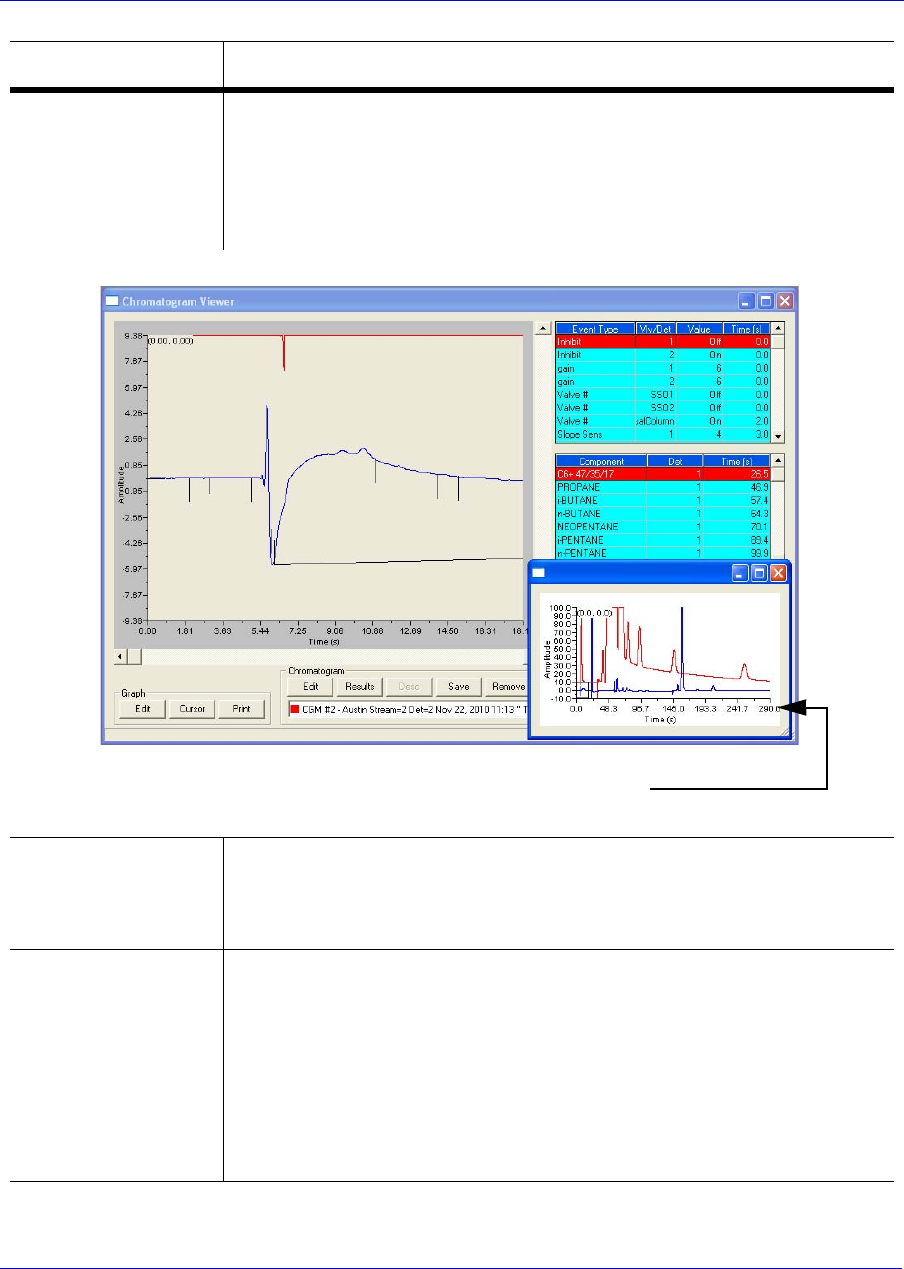
Task: Click the Chromatogram Edit button
Action: (310, 687)
